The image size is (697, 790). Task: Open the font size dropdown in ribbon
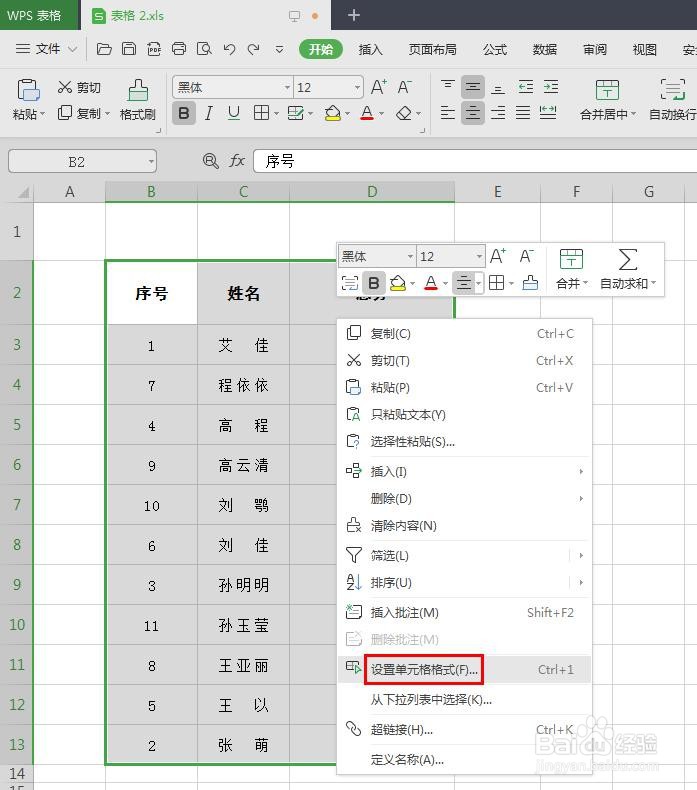point(357,88)
